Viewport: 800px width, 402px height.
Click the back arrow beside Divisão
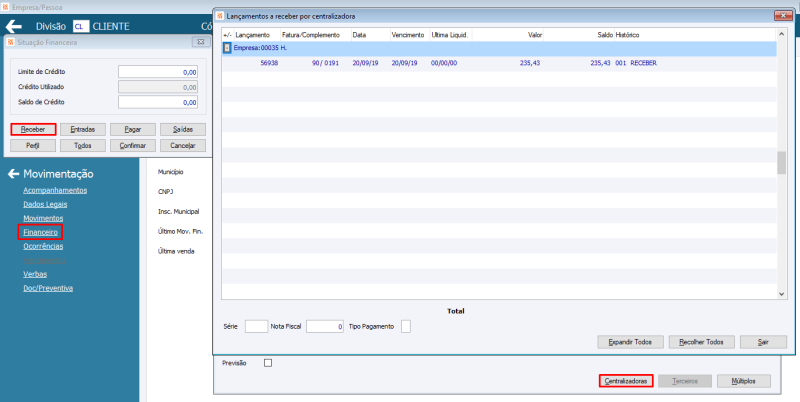point(14,27)
